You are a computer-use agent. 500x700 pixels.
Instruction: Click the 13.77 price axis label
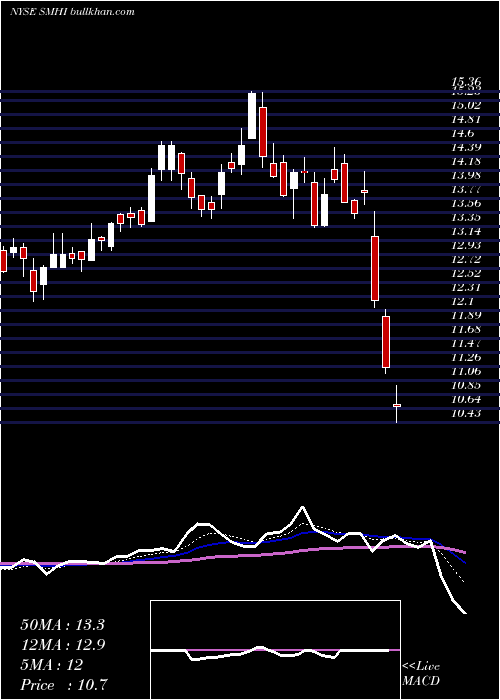[x=466, y=189]
